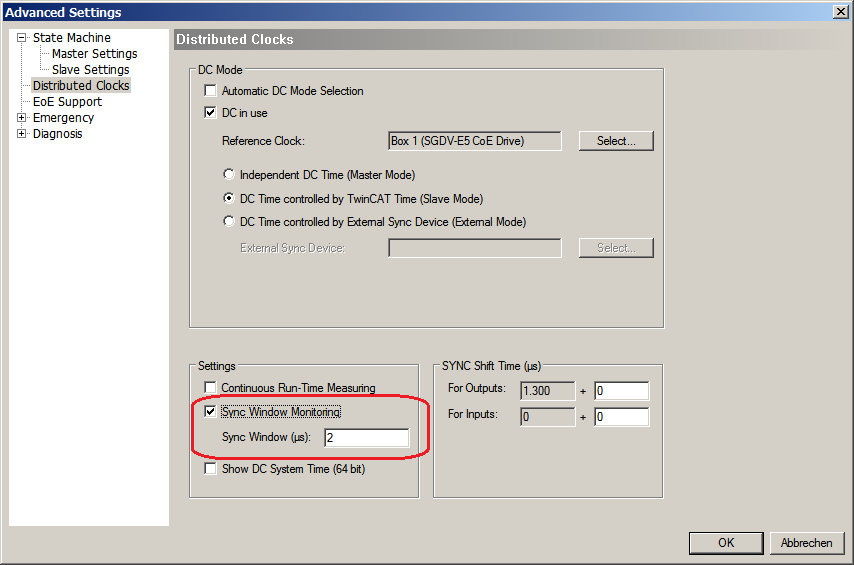854x565 pixels.
Task: Expand the Emergency tree node
Action: (x=22, y=118)
